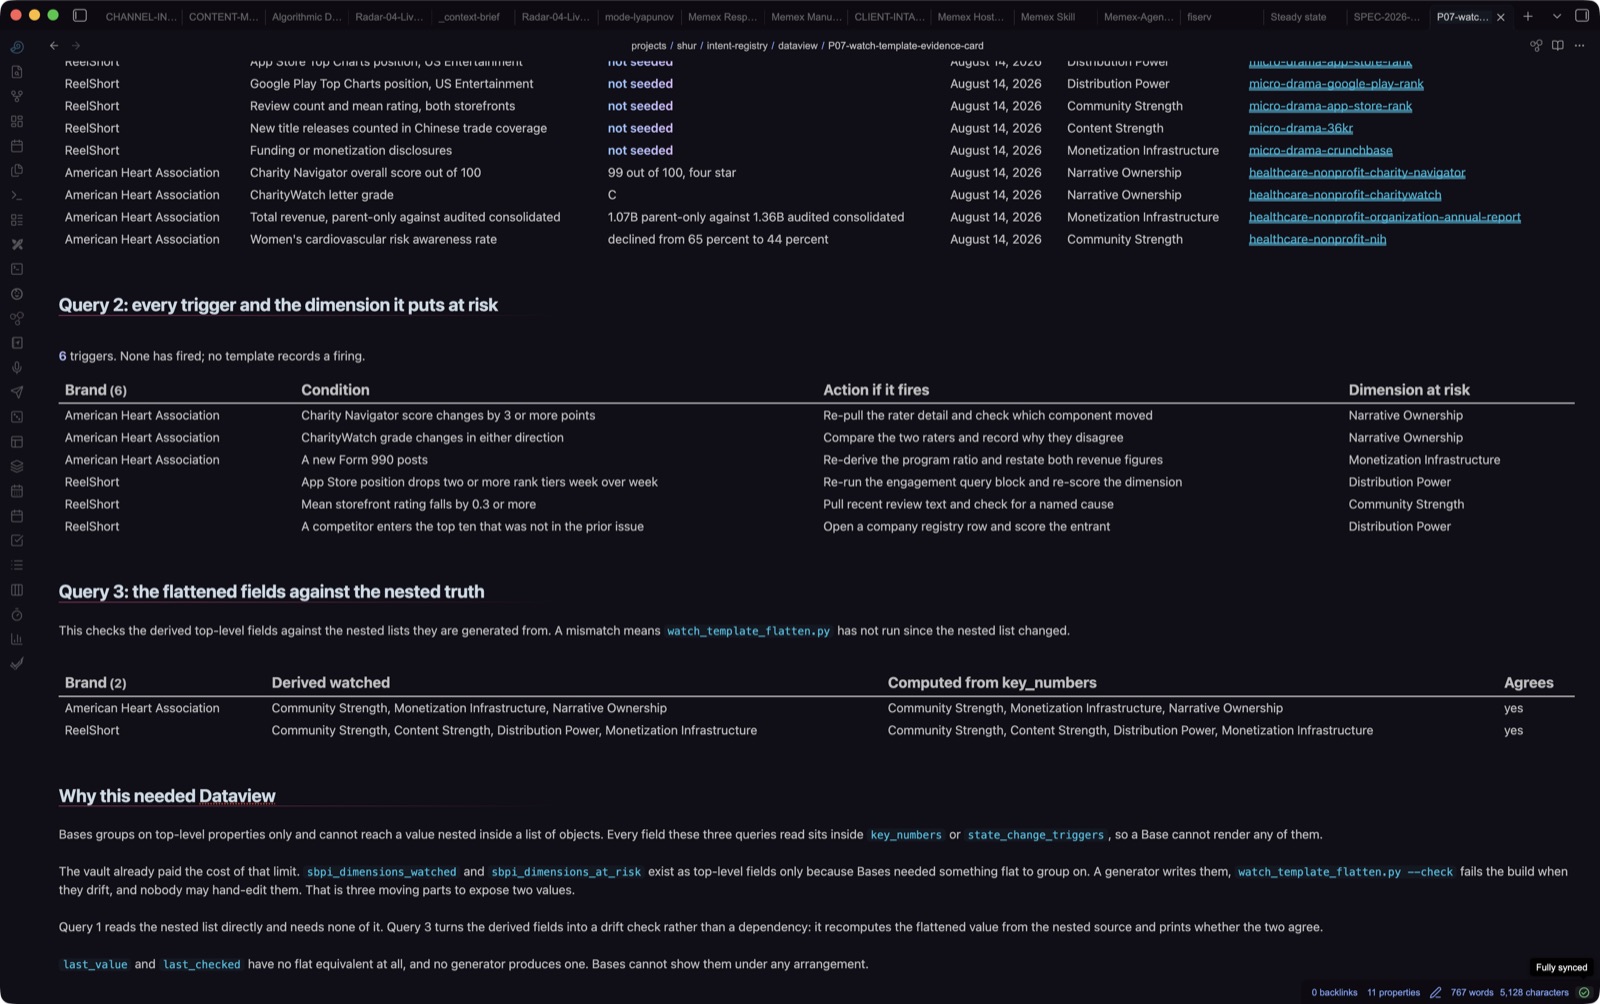1600x1004 pixels.
Task: Click 'CharityWatch letter grade' cell
Action: (321, 195)
